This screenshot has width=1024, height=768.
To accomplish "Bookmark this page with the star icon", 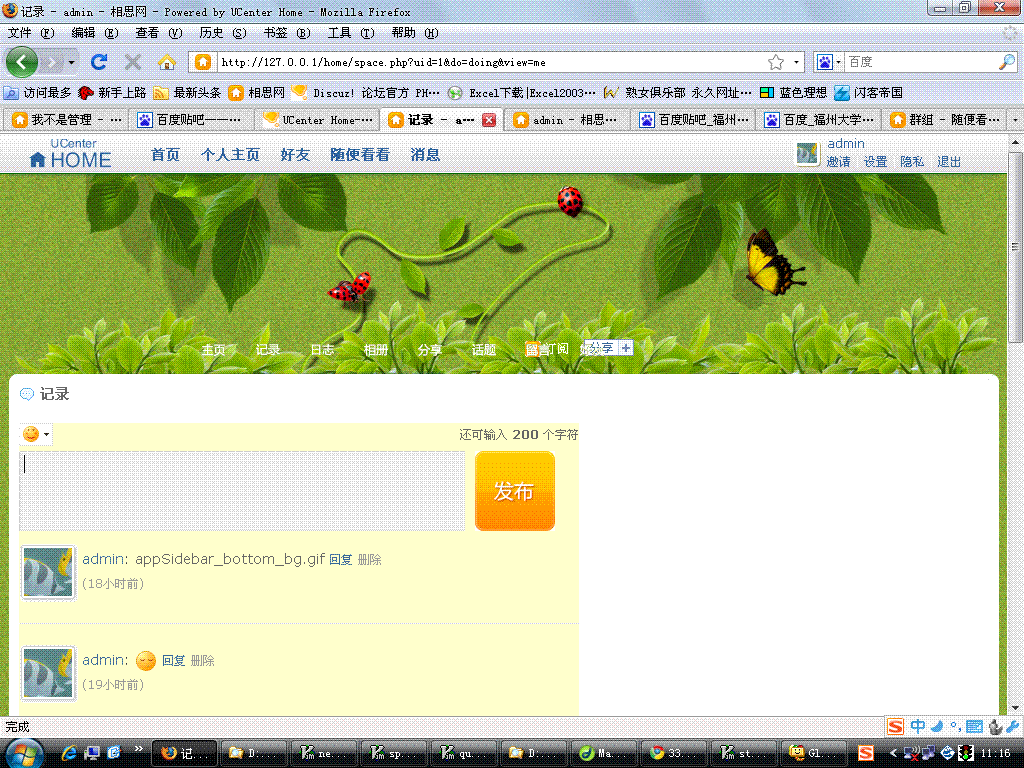I will pos(776,62).
